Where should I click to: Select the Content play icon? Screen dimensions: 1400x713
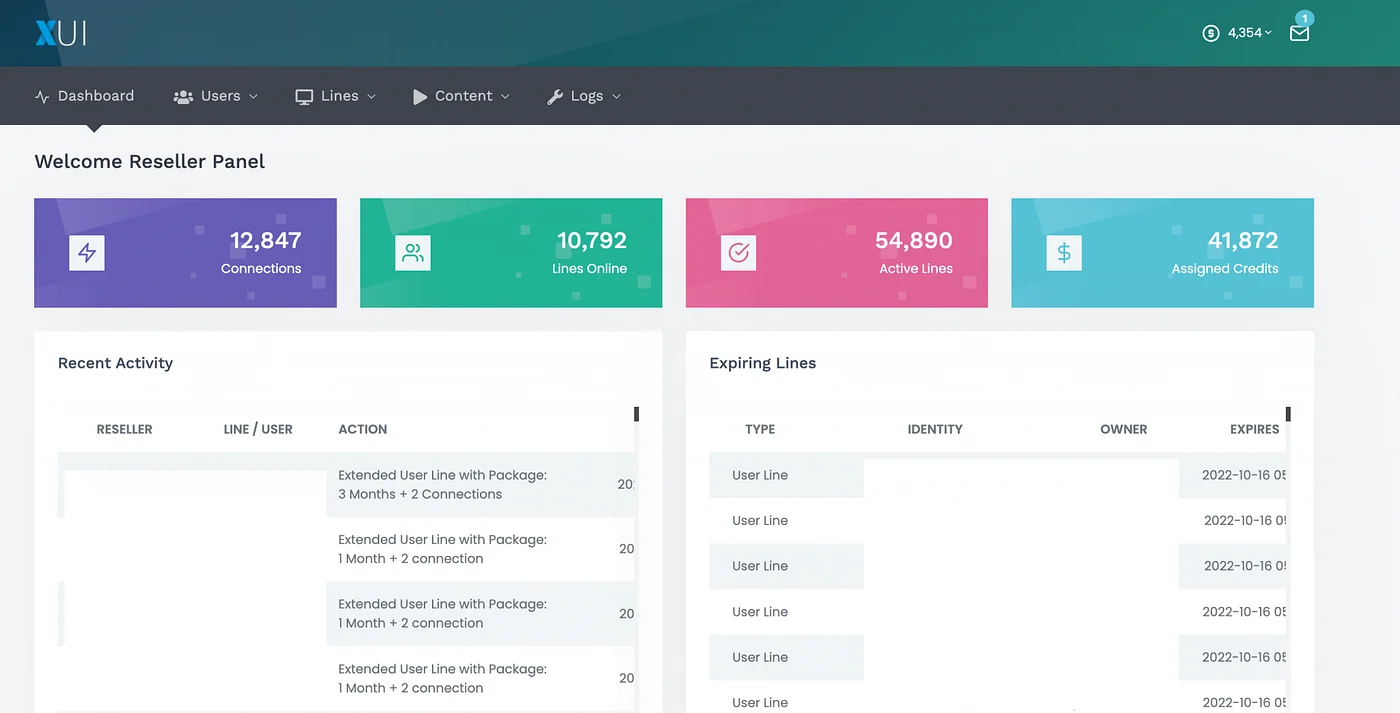(x=421, y=95)
